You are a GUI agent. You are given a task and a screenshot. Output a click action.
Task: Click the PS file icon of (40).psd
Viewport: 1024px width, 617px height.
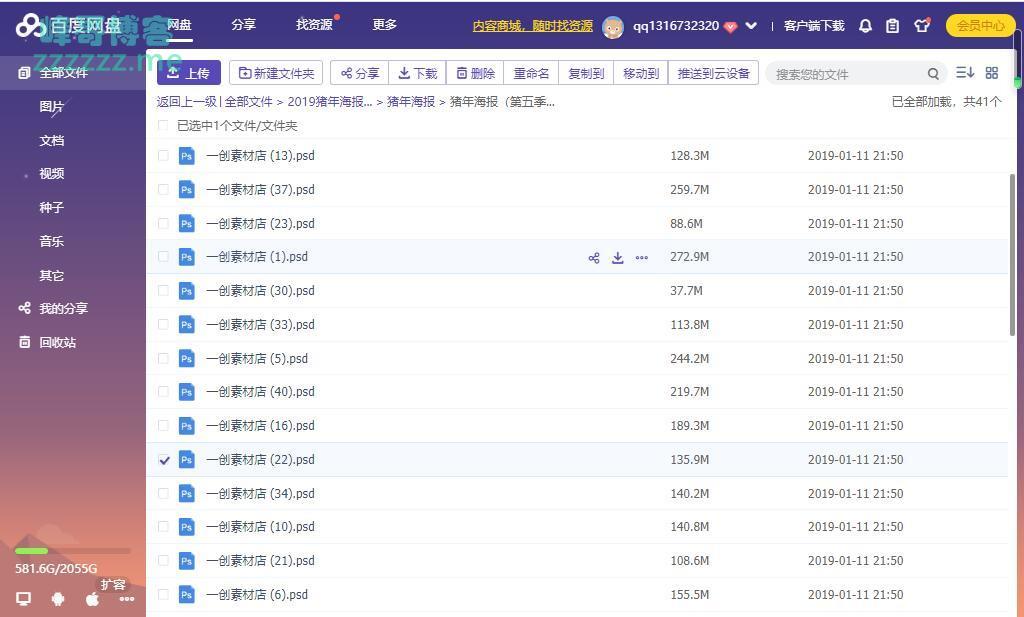pyautogui.click(x=187, y=392)
